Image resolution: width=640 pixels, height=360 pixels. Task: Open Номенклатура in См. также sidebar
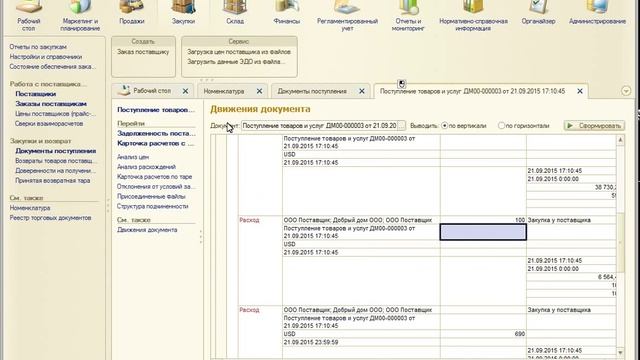pyautogui.click(x=30, y=208)
